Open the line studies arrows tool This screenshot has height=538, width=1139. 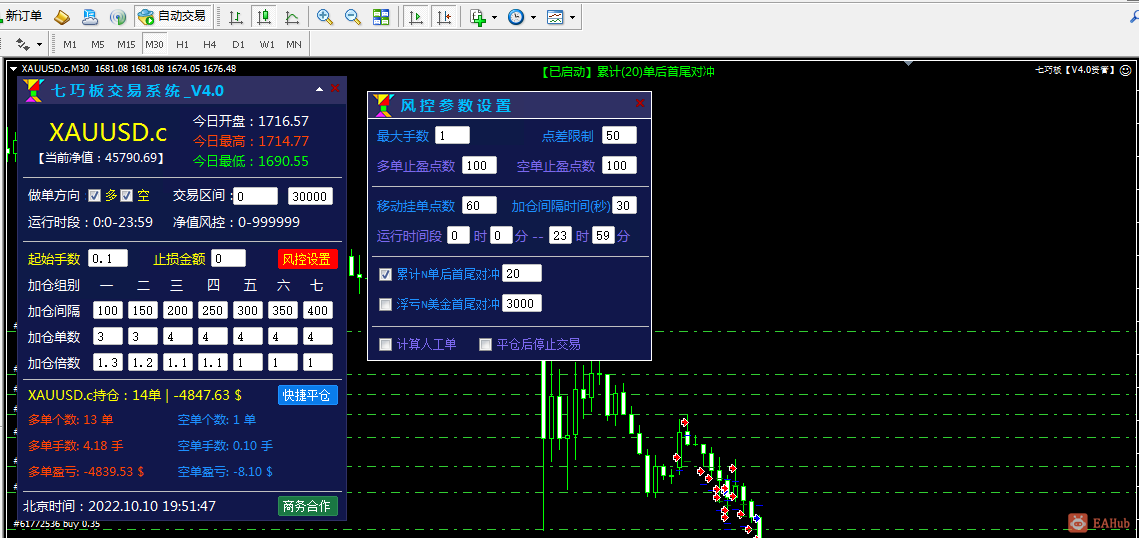tap(23, 44)
